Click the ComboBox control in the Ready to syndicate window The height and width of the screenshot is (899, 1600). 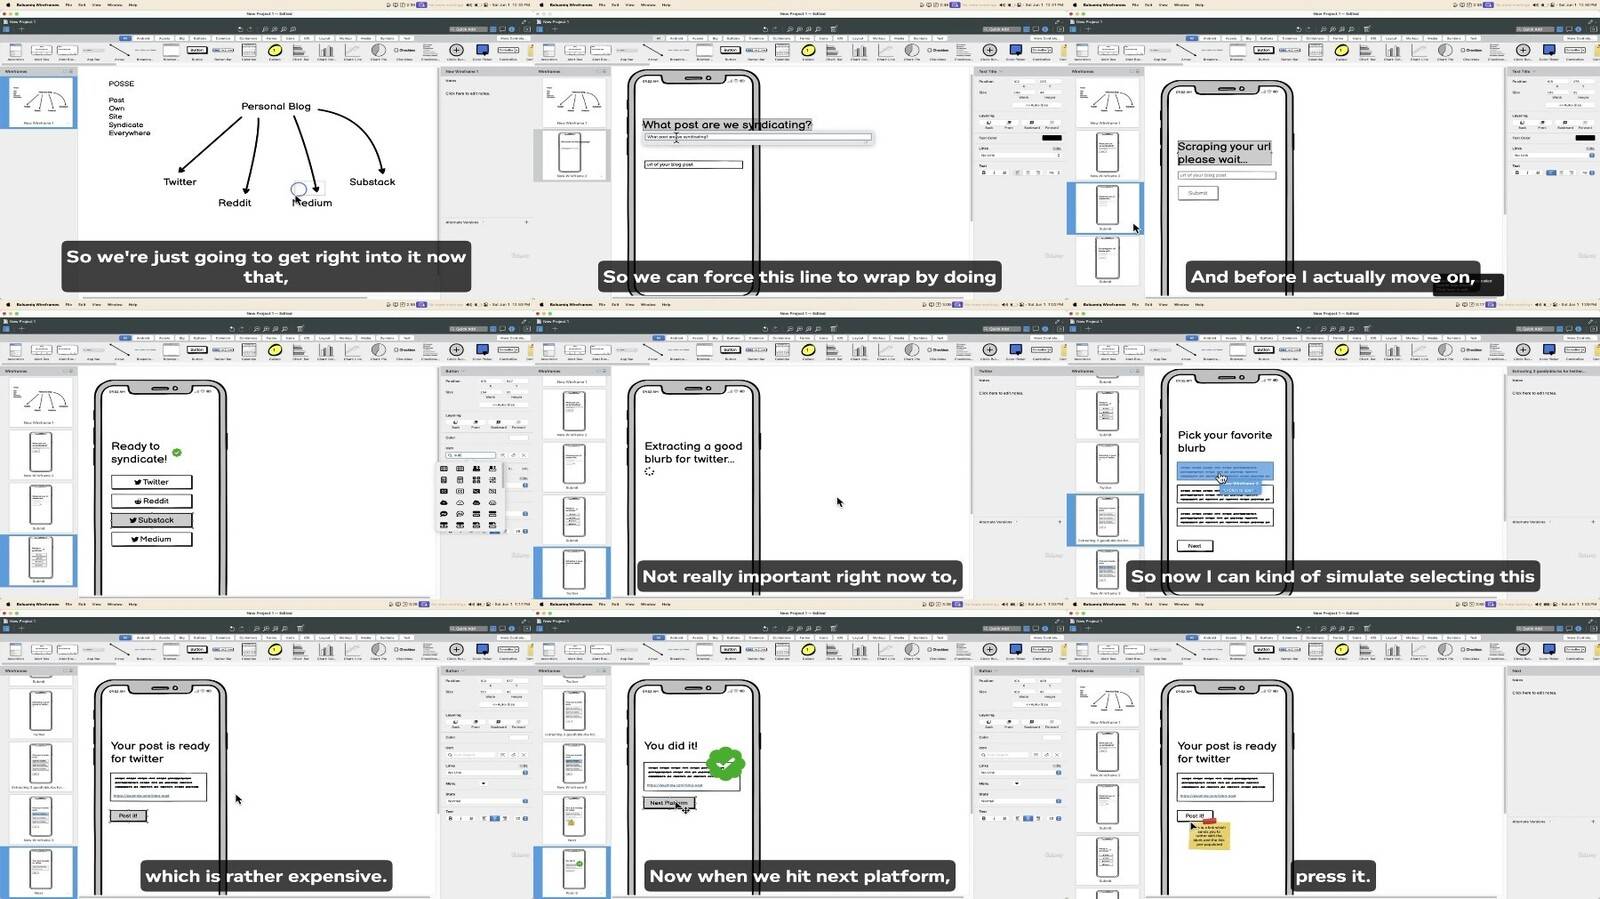[508, 350]
